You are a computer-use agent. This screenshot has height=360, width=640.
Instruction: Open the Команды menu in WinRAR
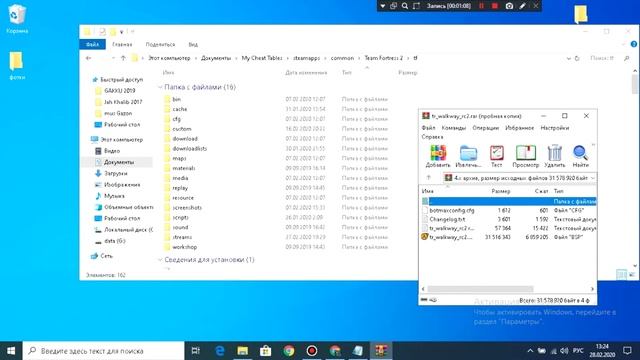453,128
